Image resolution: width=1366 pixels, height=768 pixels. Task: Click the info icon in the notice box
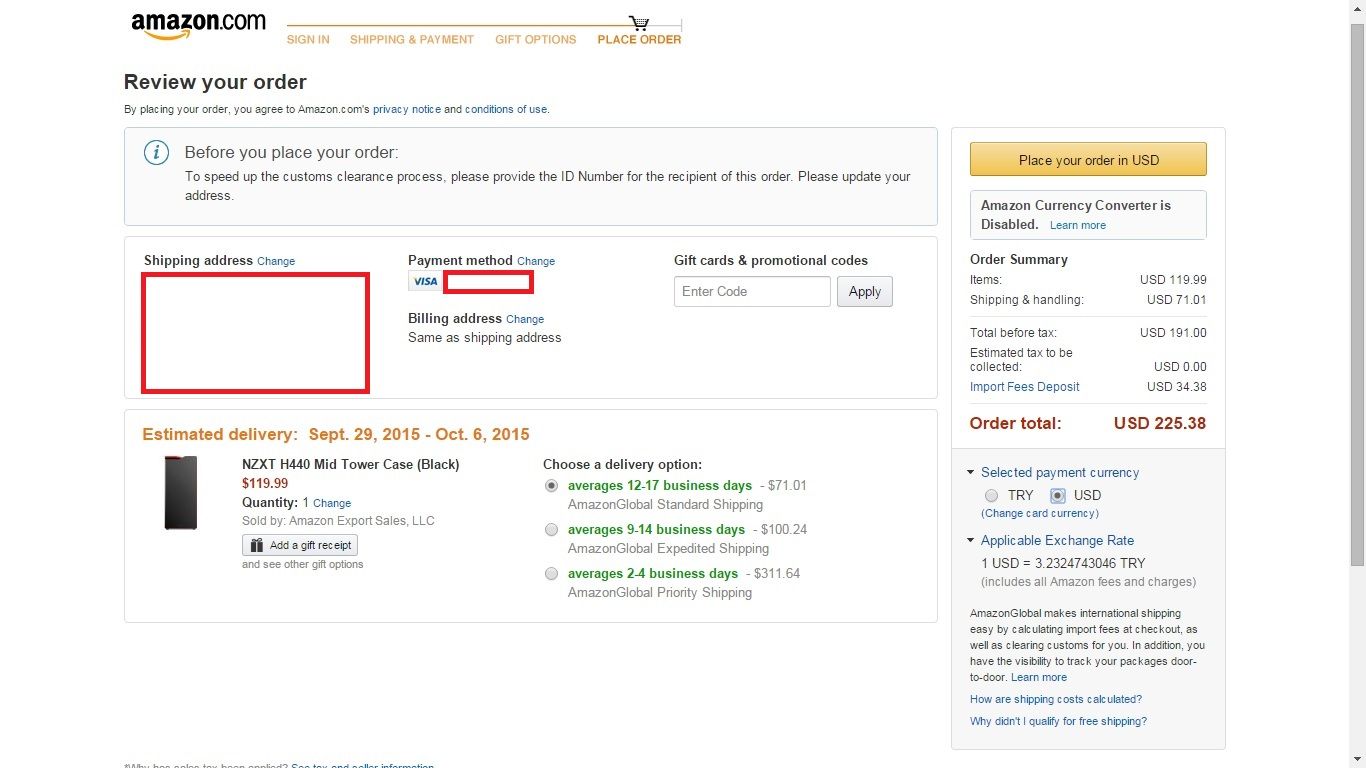coord(156,153)
